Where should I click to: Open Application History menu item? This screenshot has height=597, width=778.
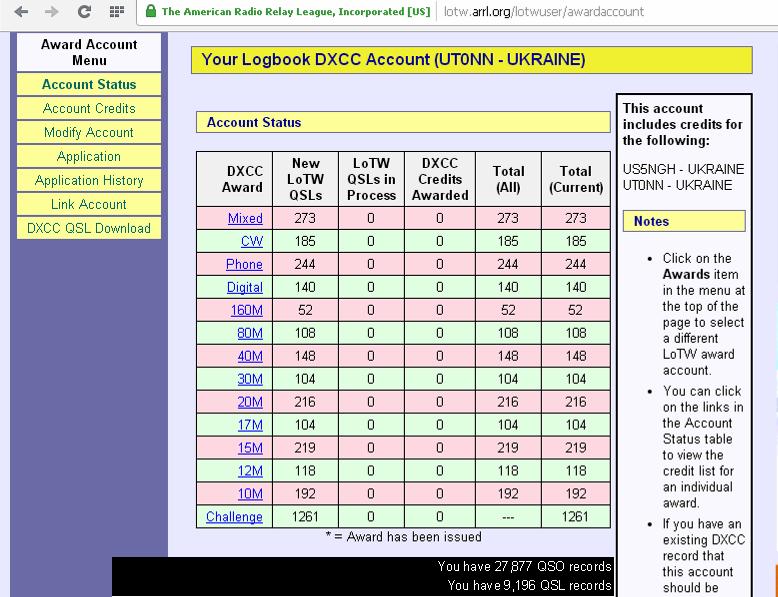(x=89, y=180)
